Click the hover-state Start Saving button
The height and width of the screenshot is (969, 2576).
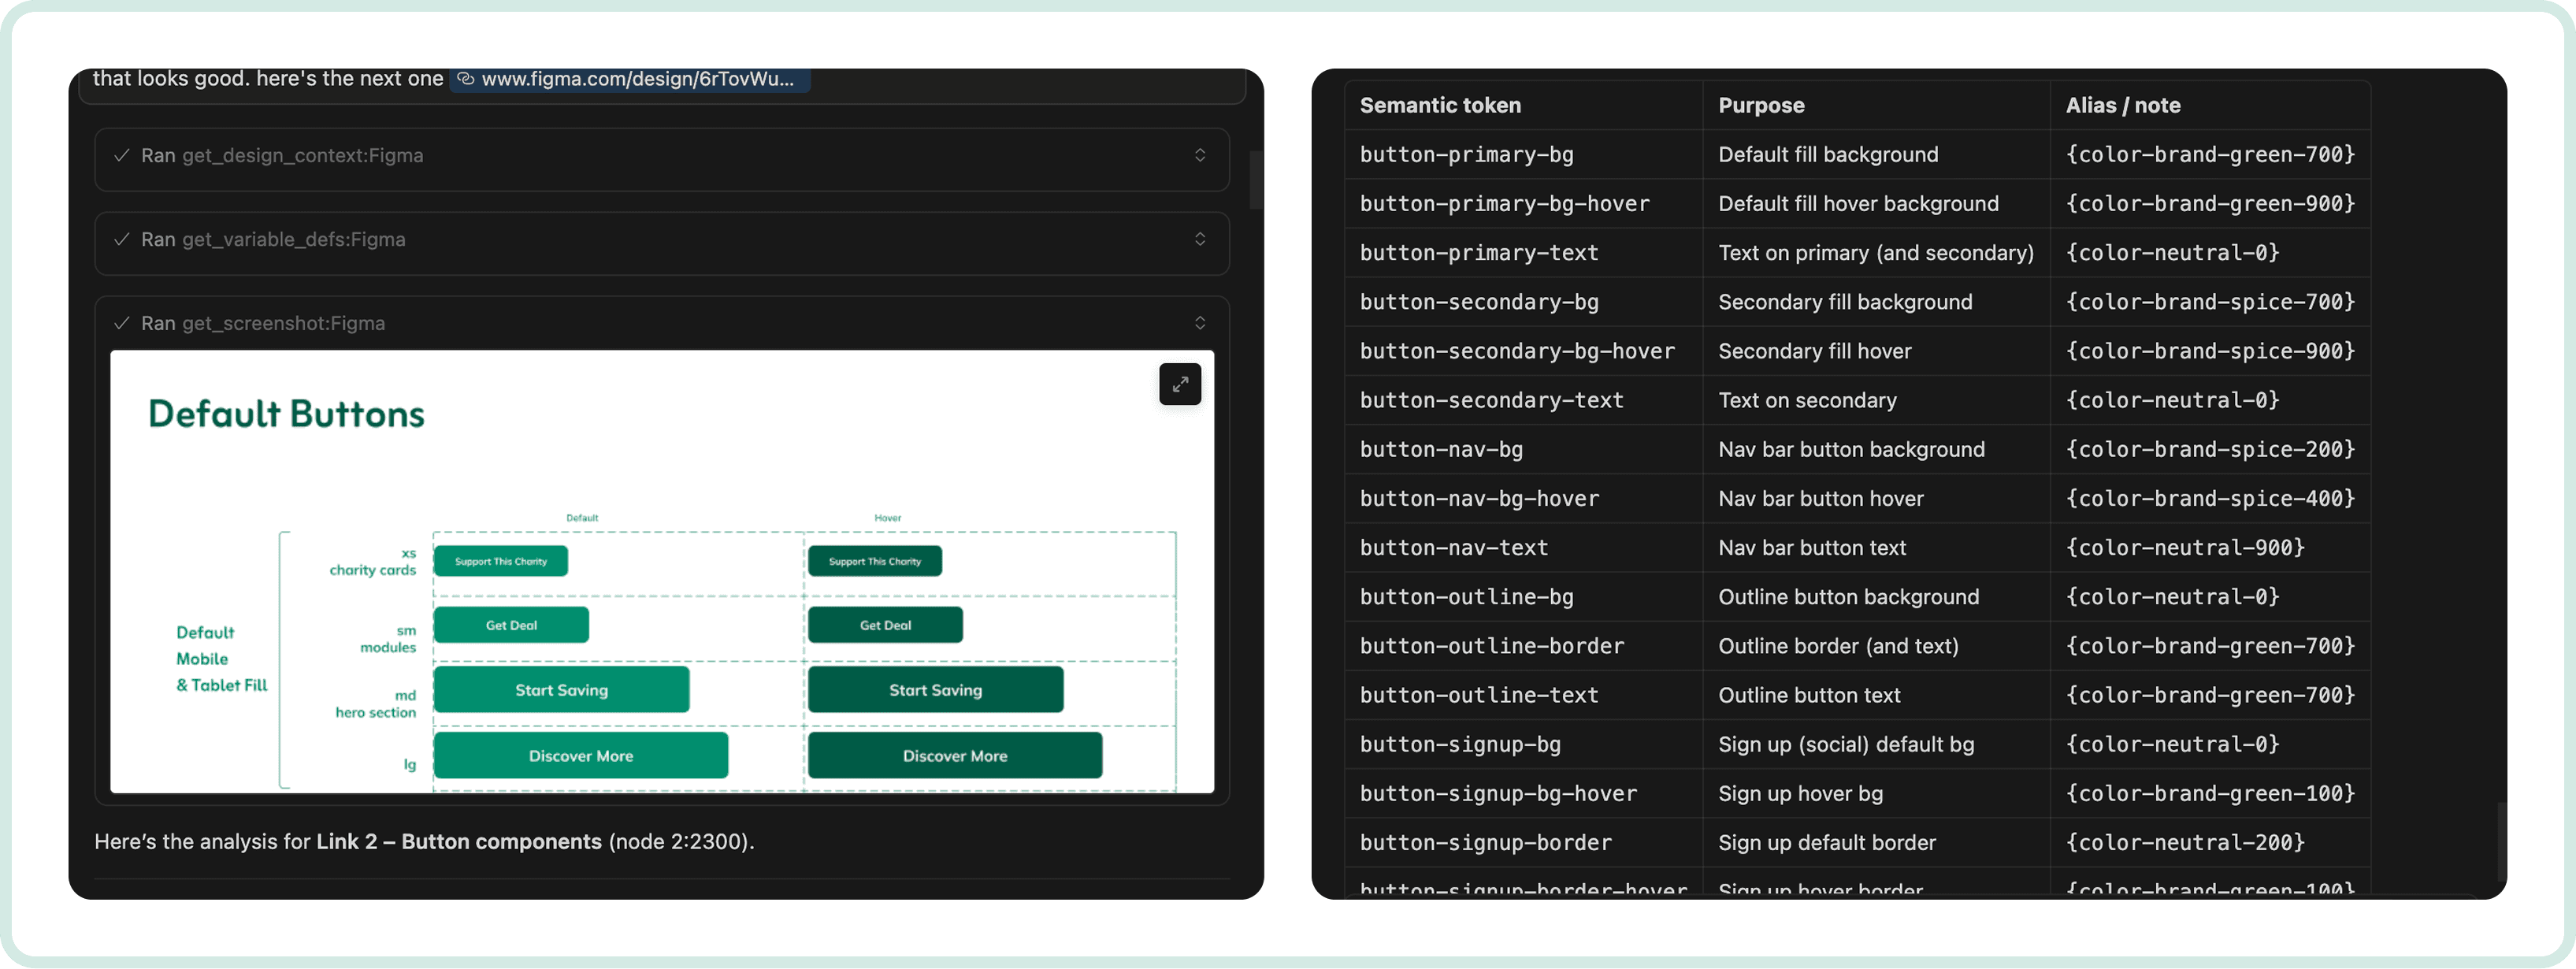point(935,690)
